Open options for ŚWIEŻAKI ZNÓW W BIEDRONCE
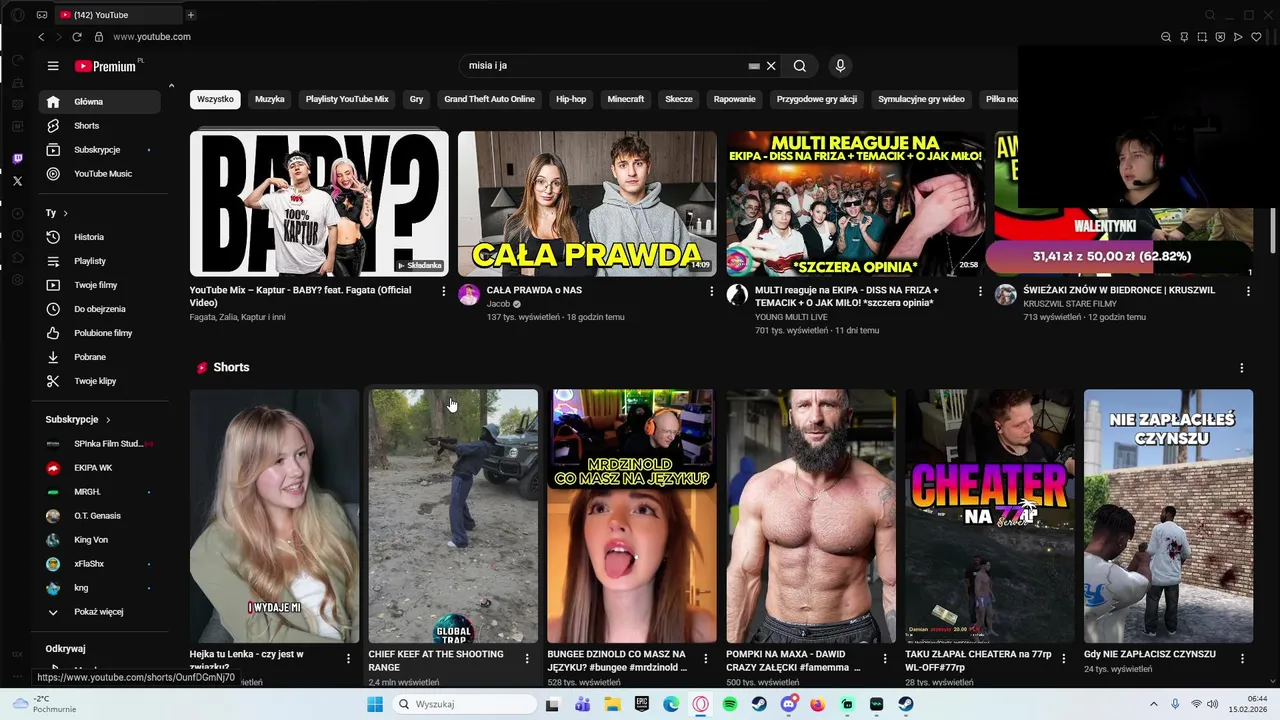 coord(1248,291)
